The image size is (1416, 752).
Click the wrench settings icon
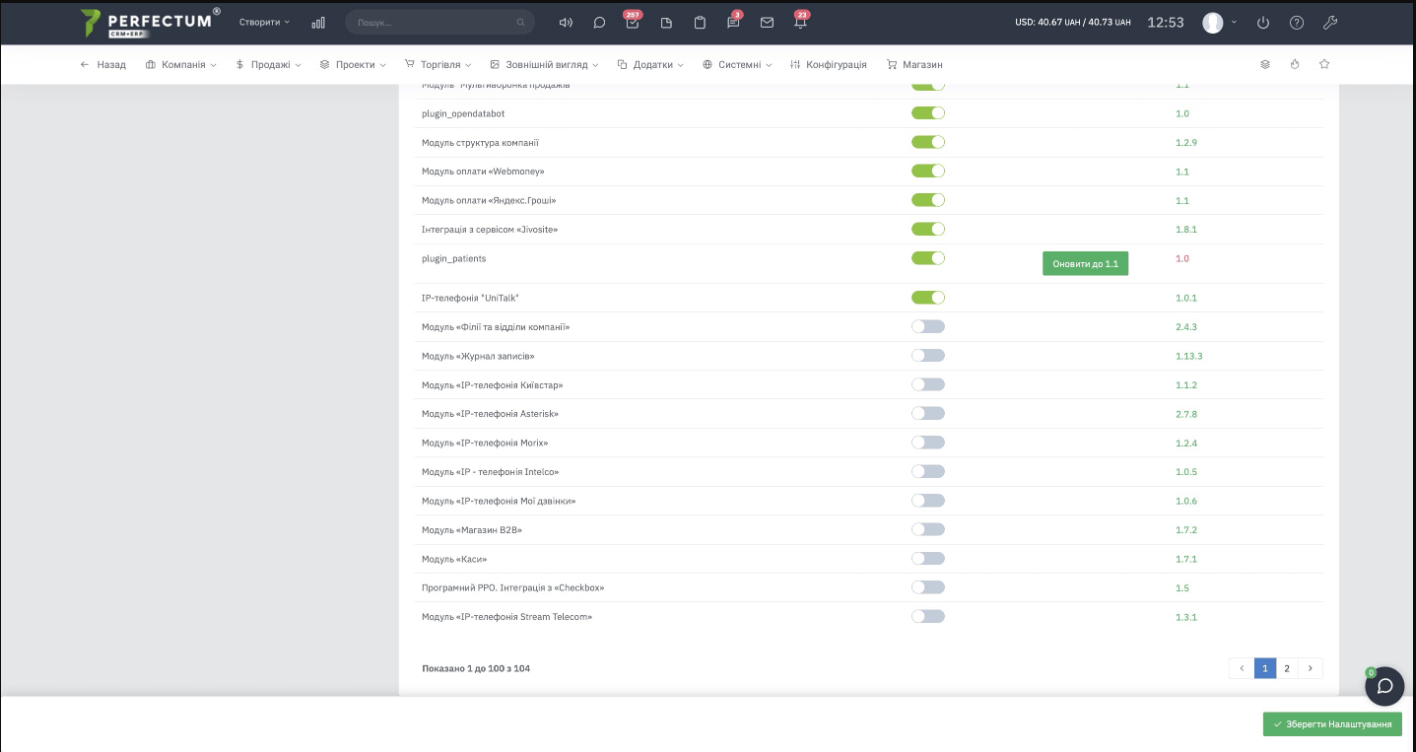tap(1330, 22)
